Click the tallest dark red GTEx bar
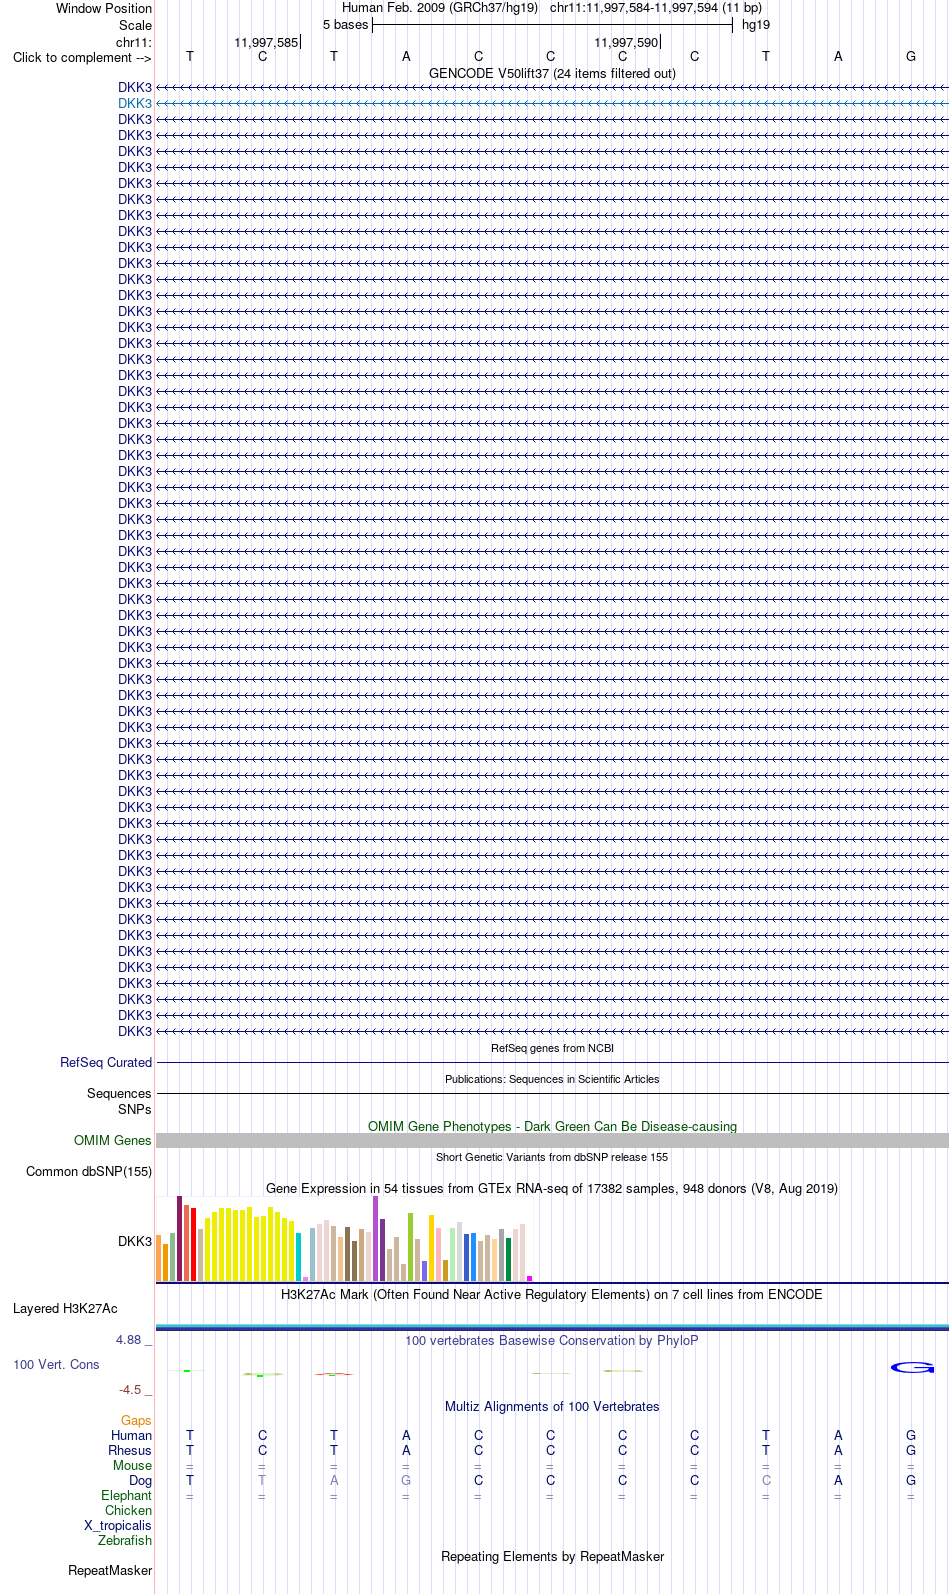Viewport: 950px width, 1594px height. [x=180, y=1238]
